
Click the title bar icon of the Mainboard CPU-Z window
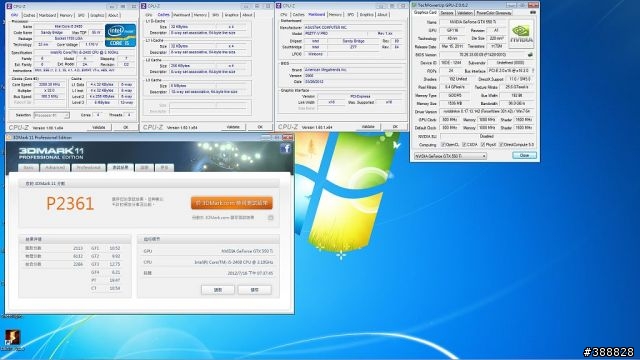click(279, 6)
